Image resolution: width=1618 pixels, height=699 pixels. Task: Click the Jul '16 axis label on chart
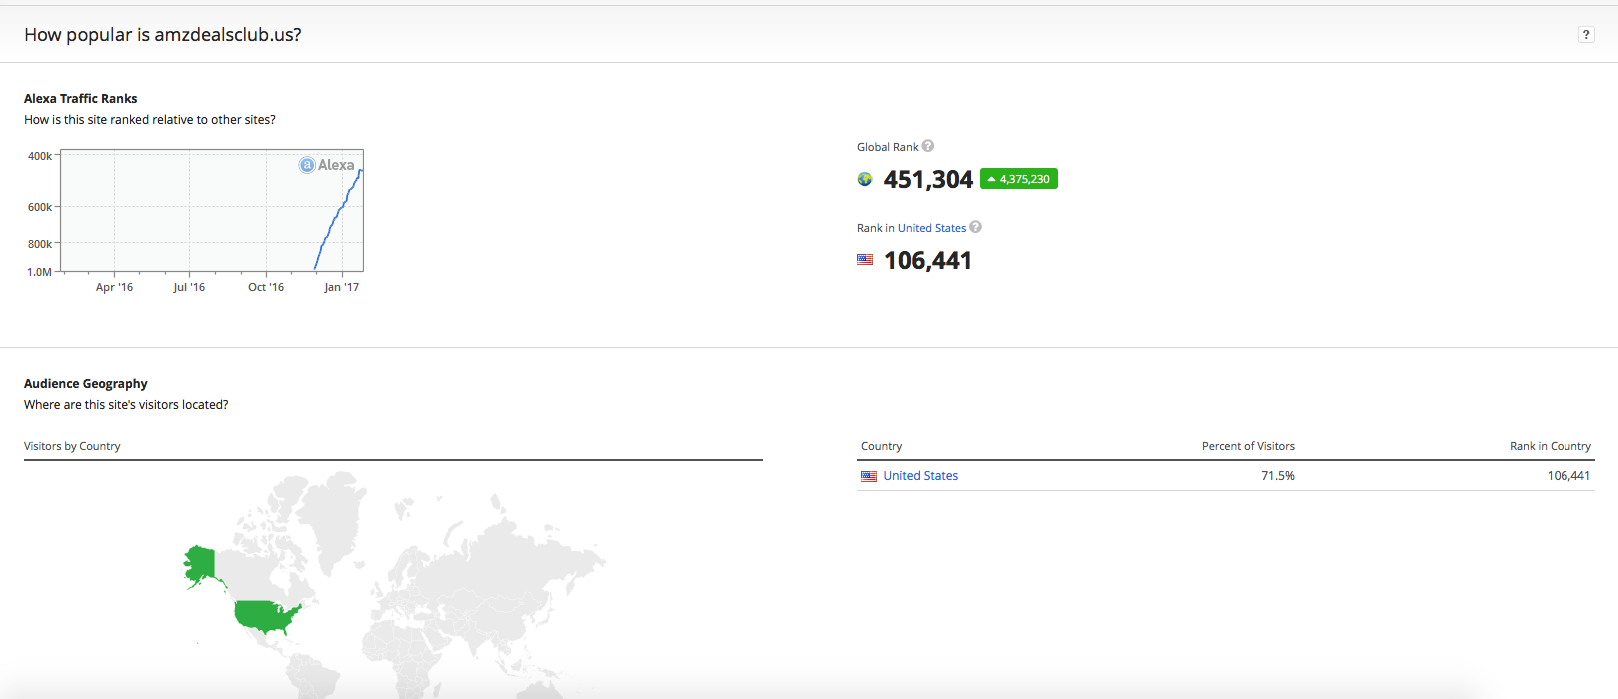pyautogui.click(x=189, y=287)
